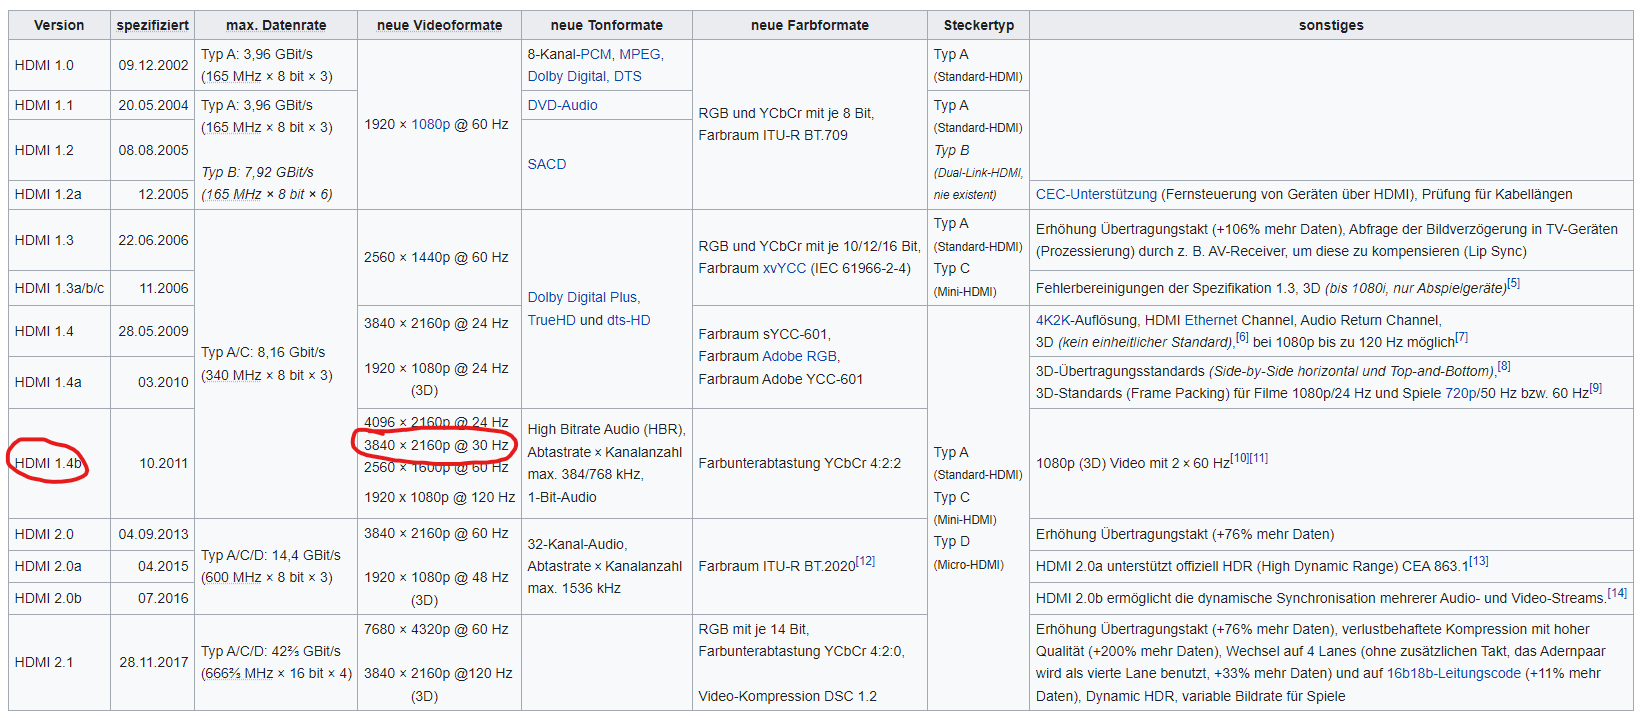Open the 16b18b-Leitungscode link

[1454, 673]
